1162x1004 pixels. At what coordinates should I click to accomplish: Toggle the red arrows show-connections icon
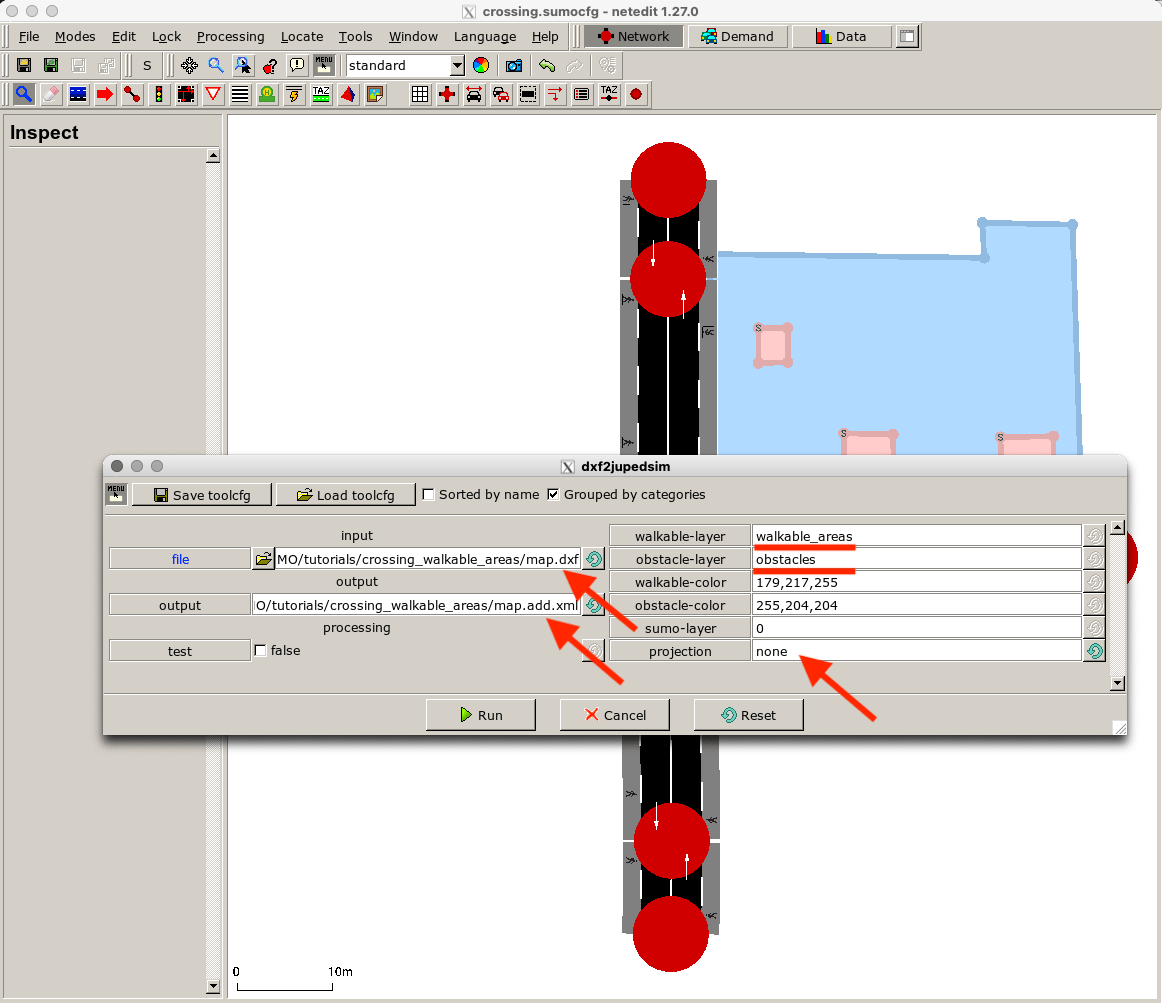(555, 94)
